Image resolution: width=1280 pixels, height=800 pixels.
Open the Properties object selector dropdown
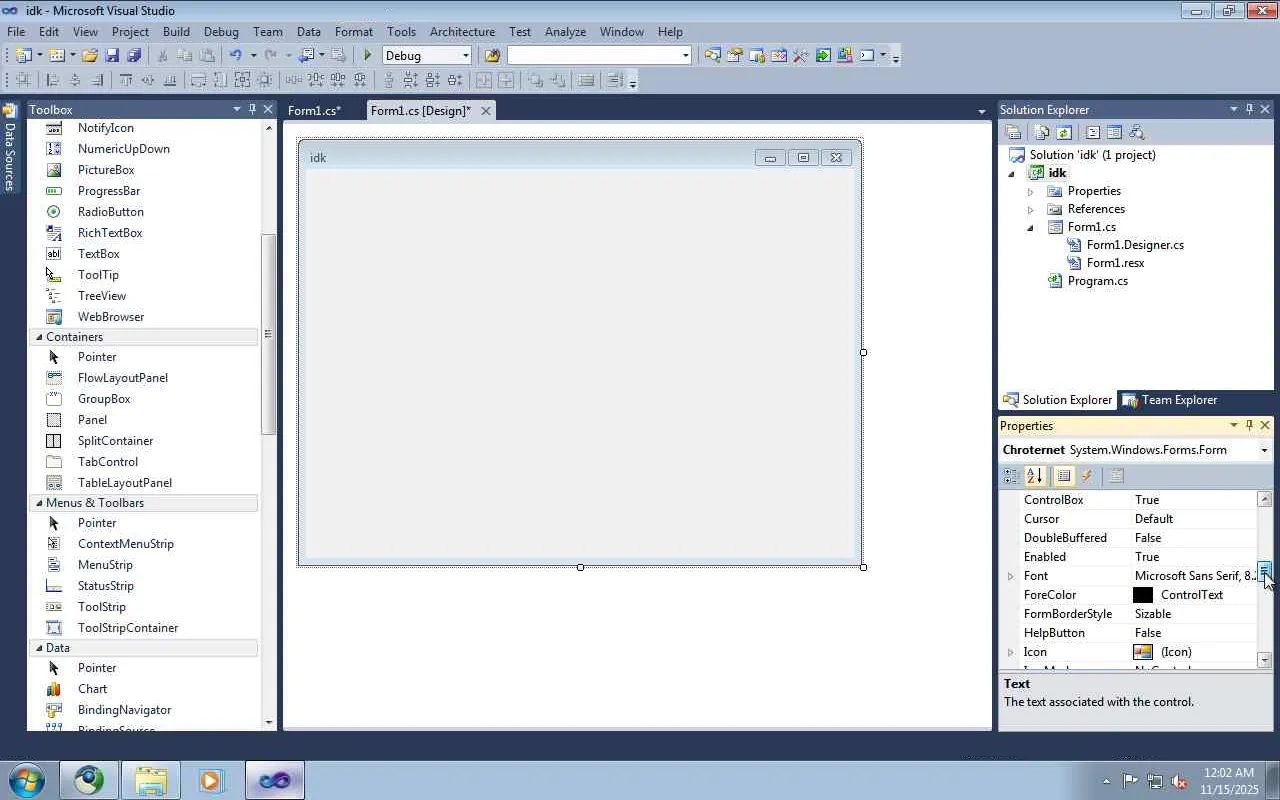coord(1264,450)
